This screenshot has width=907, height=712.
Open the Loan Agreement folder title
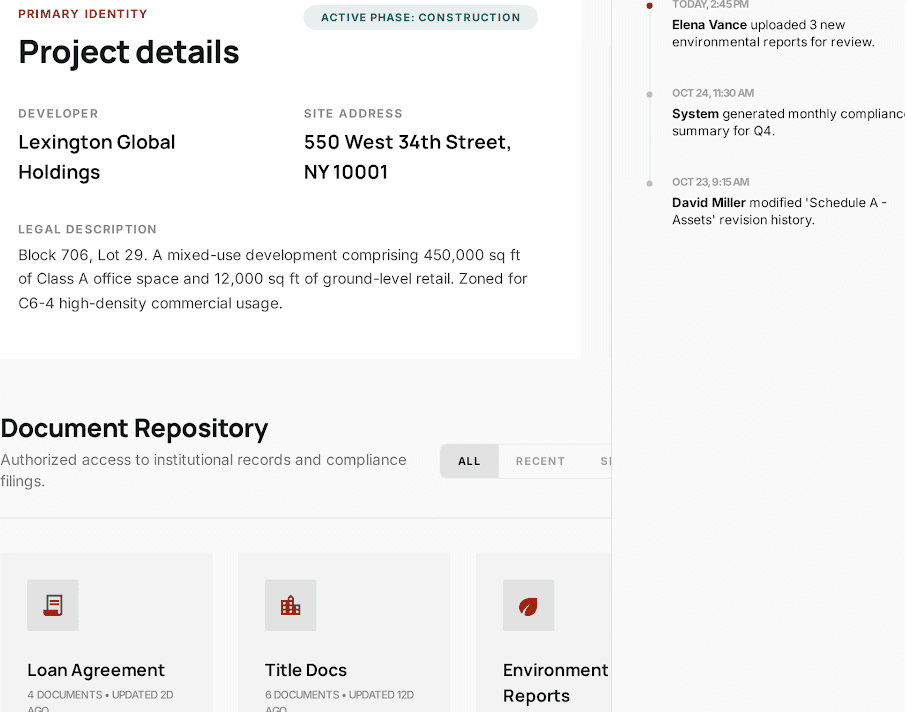96,670
